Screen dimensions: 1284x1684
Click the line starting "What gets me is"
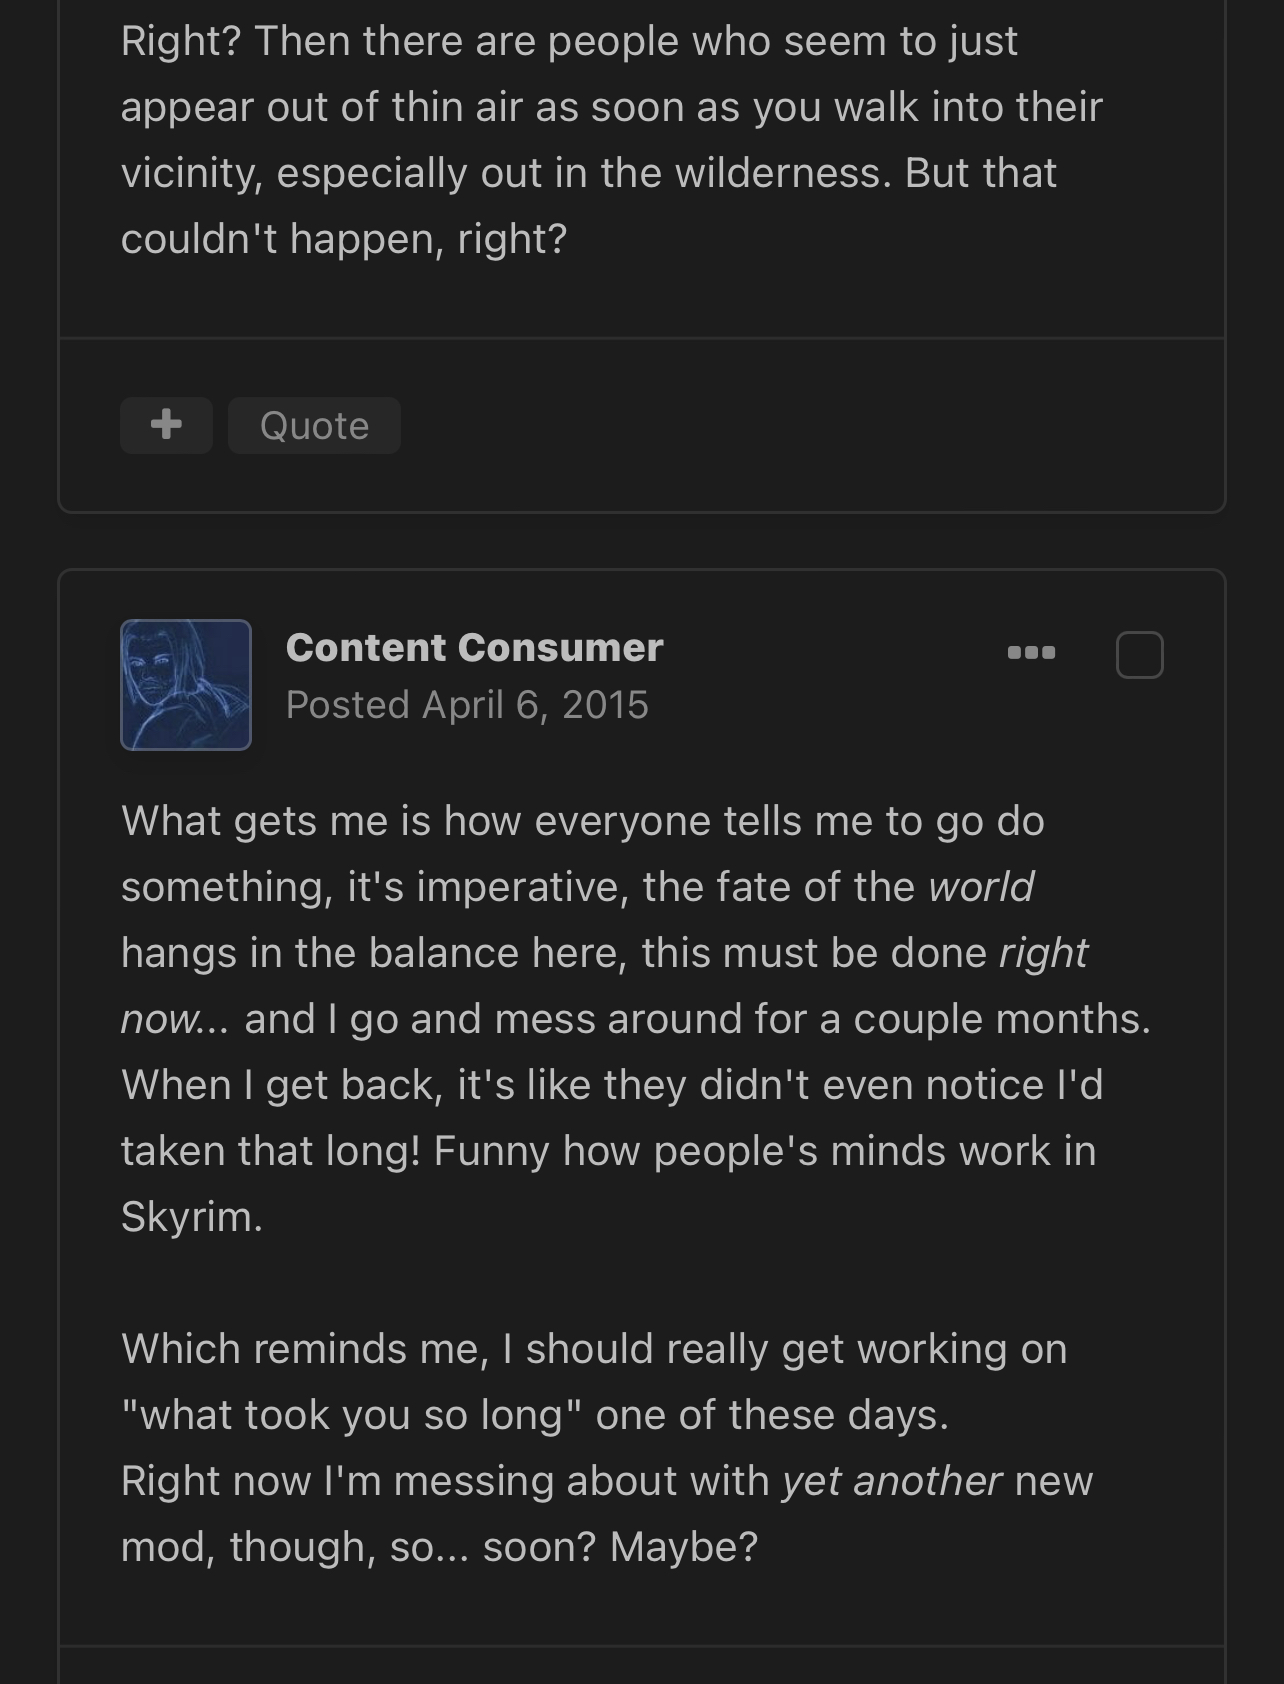click(583, 821)
